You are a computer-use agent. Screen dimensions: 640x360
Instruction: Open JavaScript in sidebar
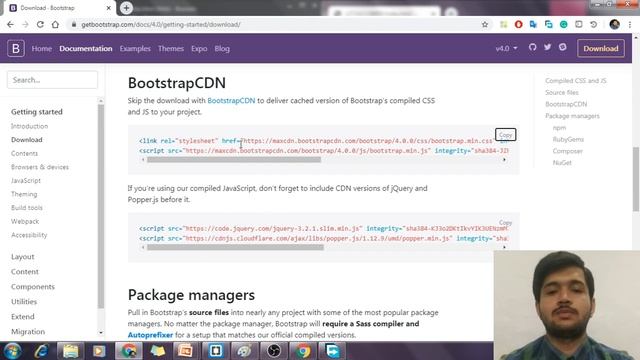coord(26,180)
